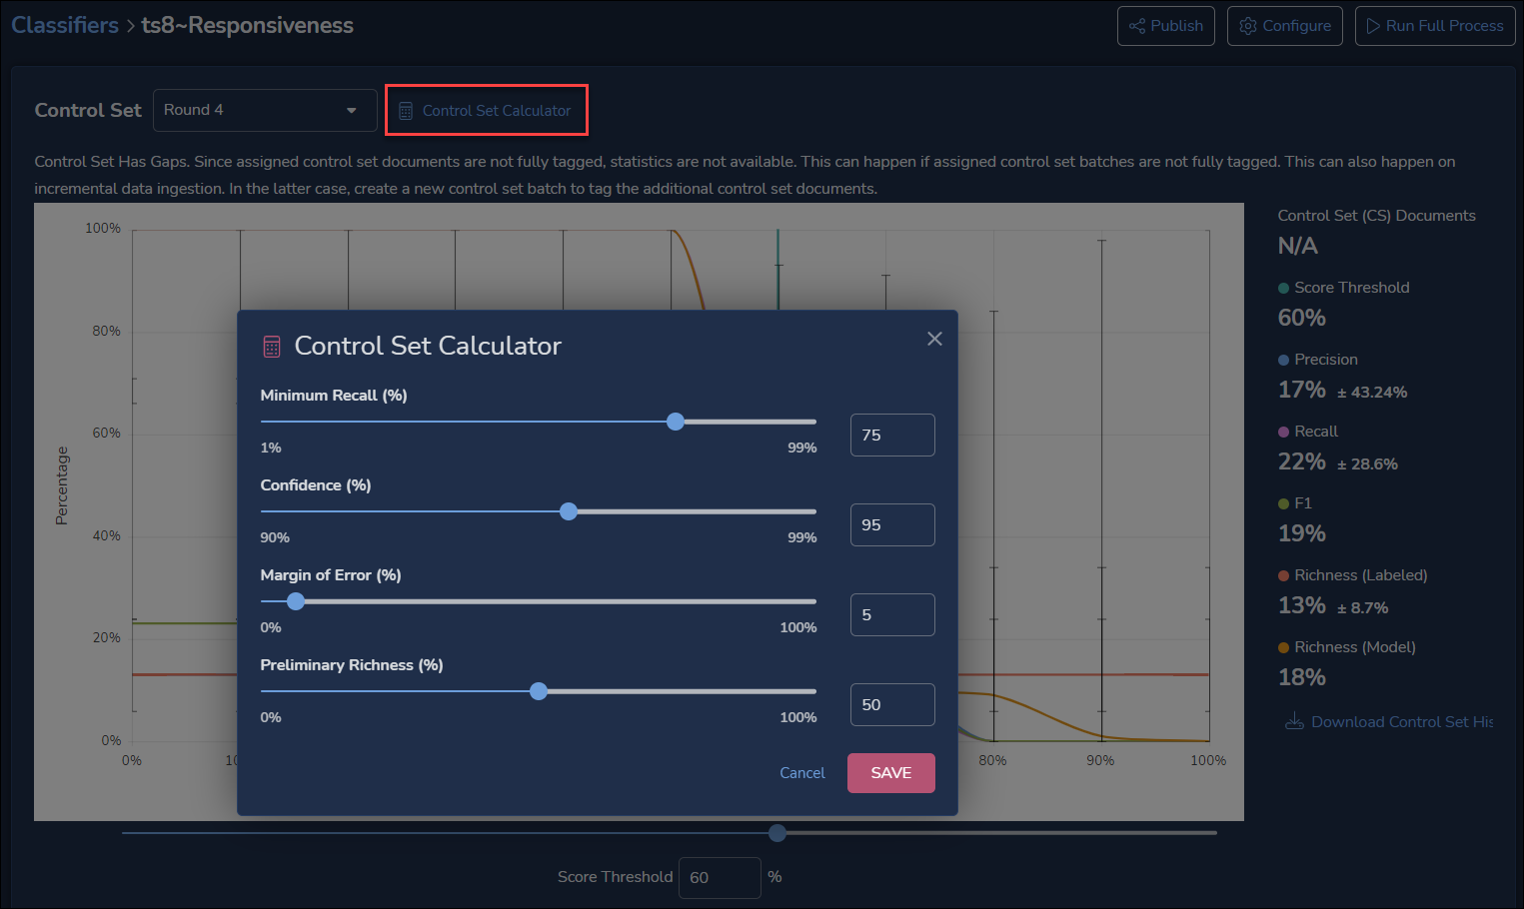
Task: Click the Preliminary Richness input showing 50
Action: click(893, 705)
